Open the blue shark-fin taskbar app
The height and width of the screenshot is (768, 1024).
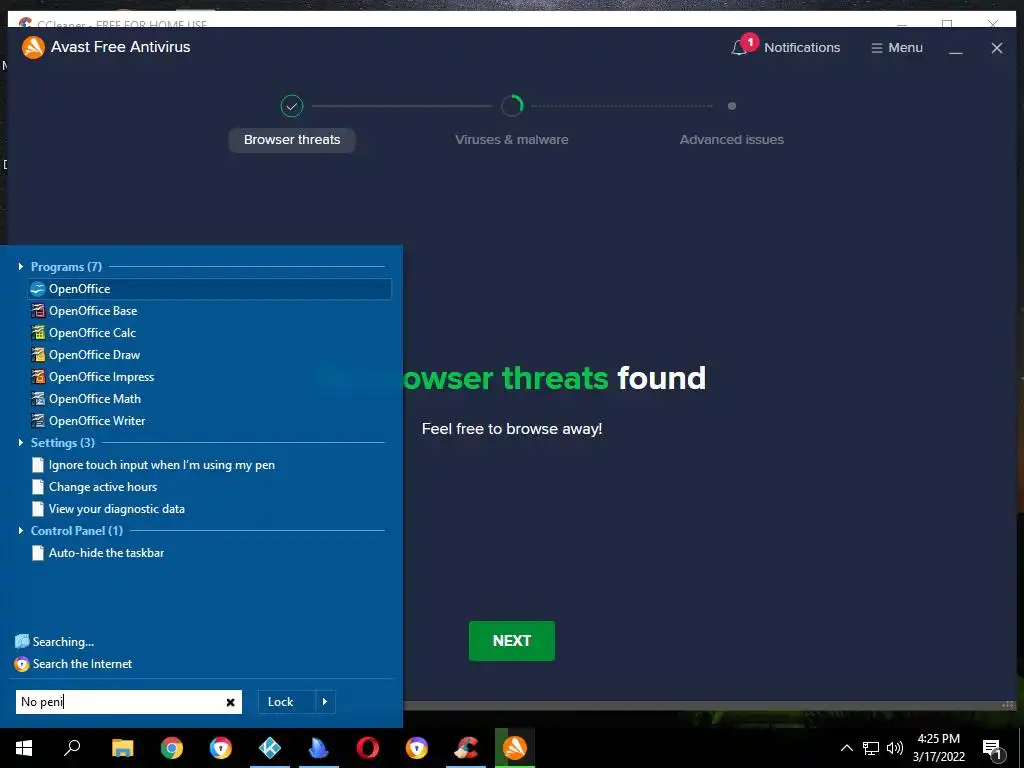click(319, 748)
